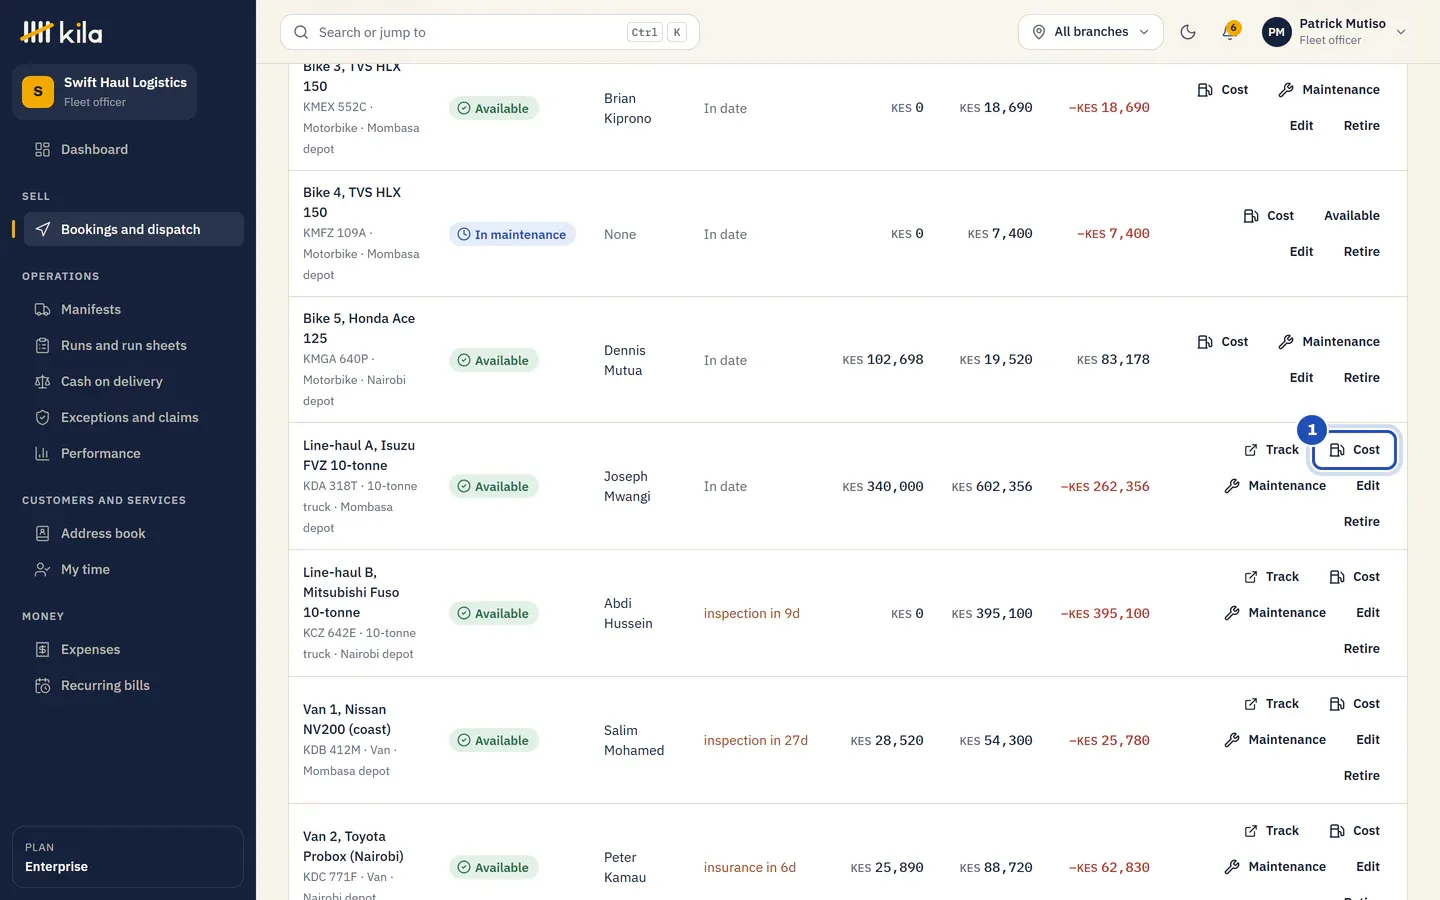
Task: Open Swift Haul Logistics workspace switcher
Action: (x=105, y=92)
